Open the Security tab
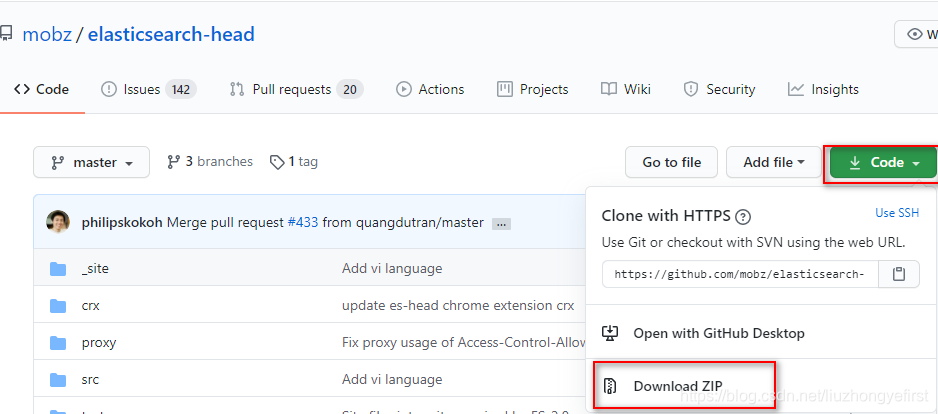 [x=719, y=90]
